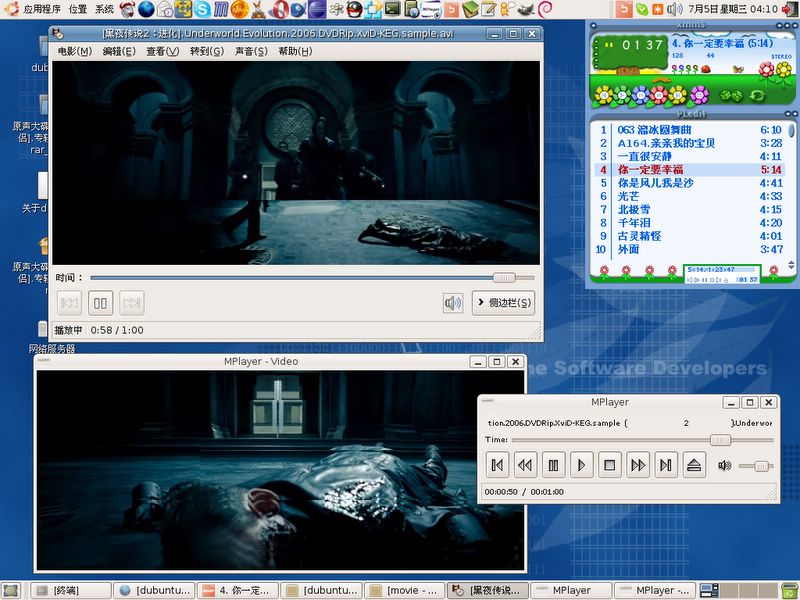The height and width of the screenshot is (600, 800).
Task: Skip to previous track in MPlayer
Action: pos(497,465)
